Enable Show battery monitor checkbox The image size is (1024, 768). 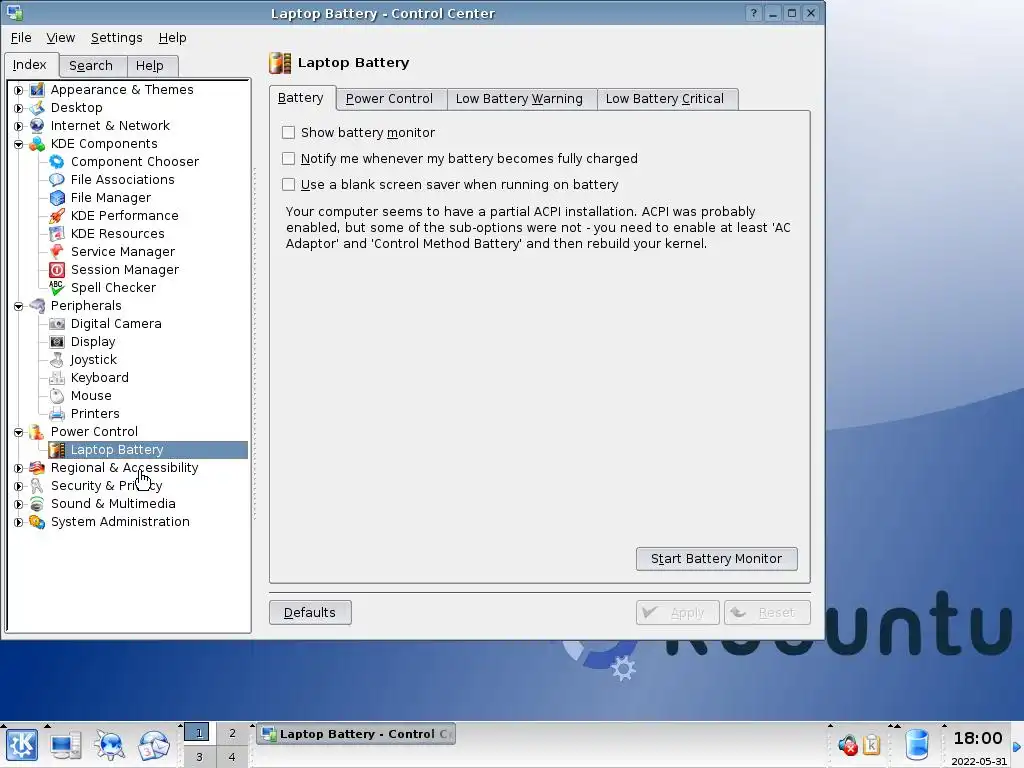coord(288,133)
